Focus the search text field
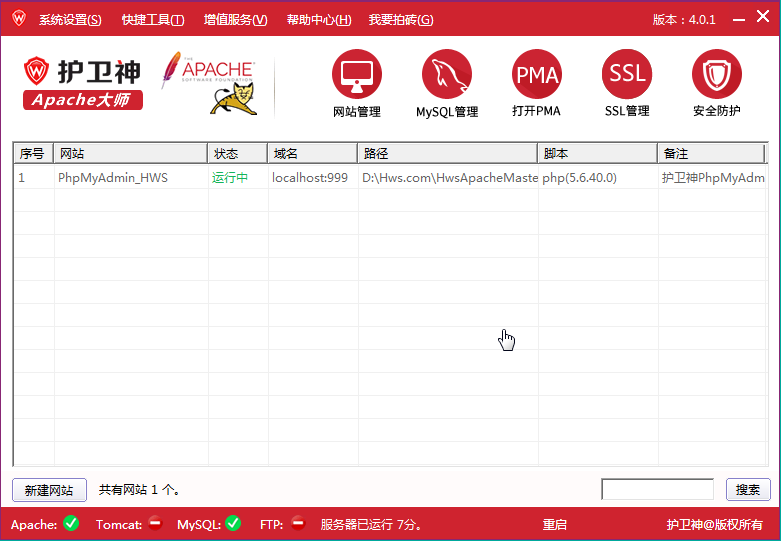 (657, 489)
